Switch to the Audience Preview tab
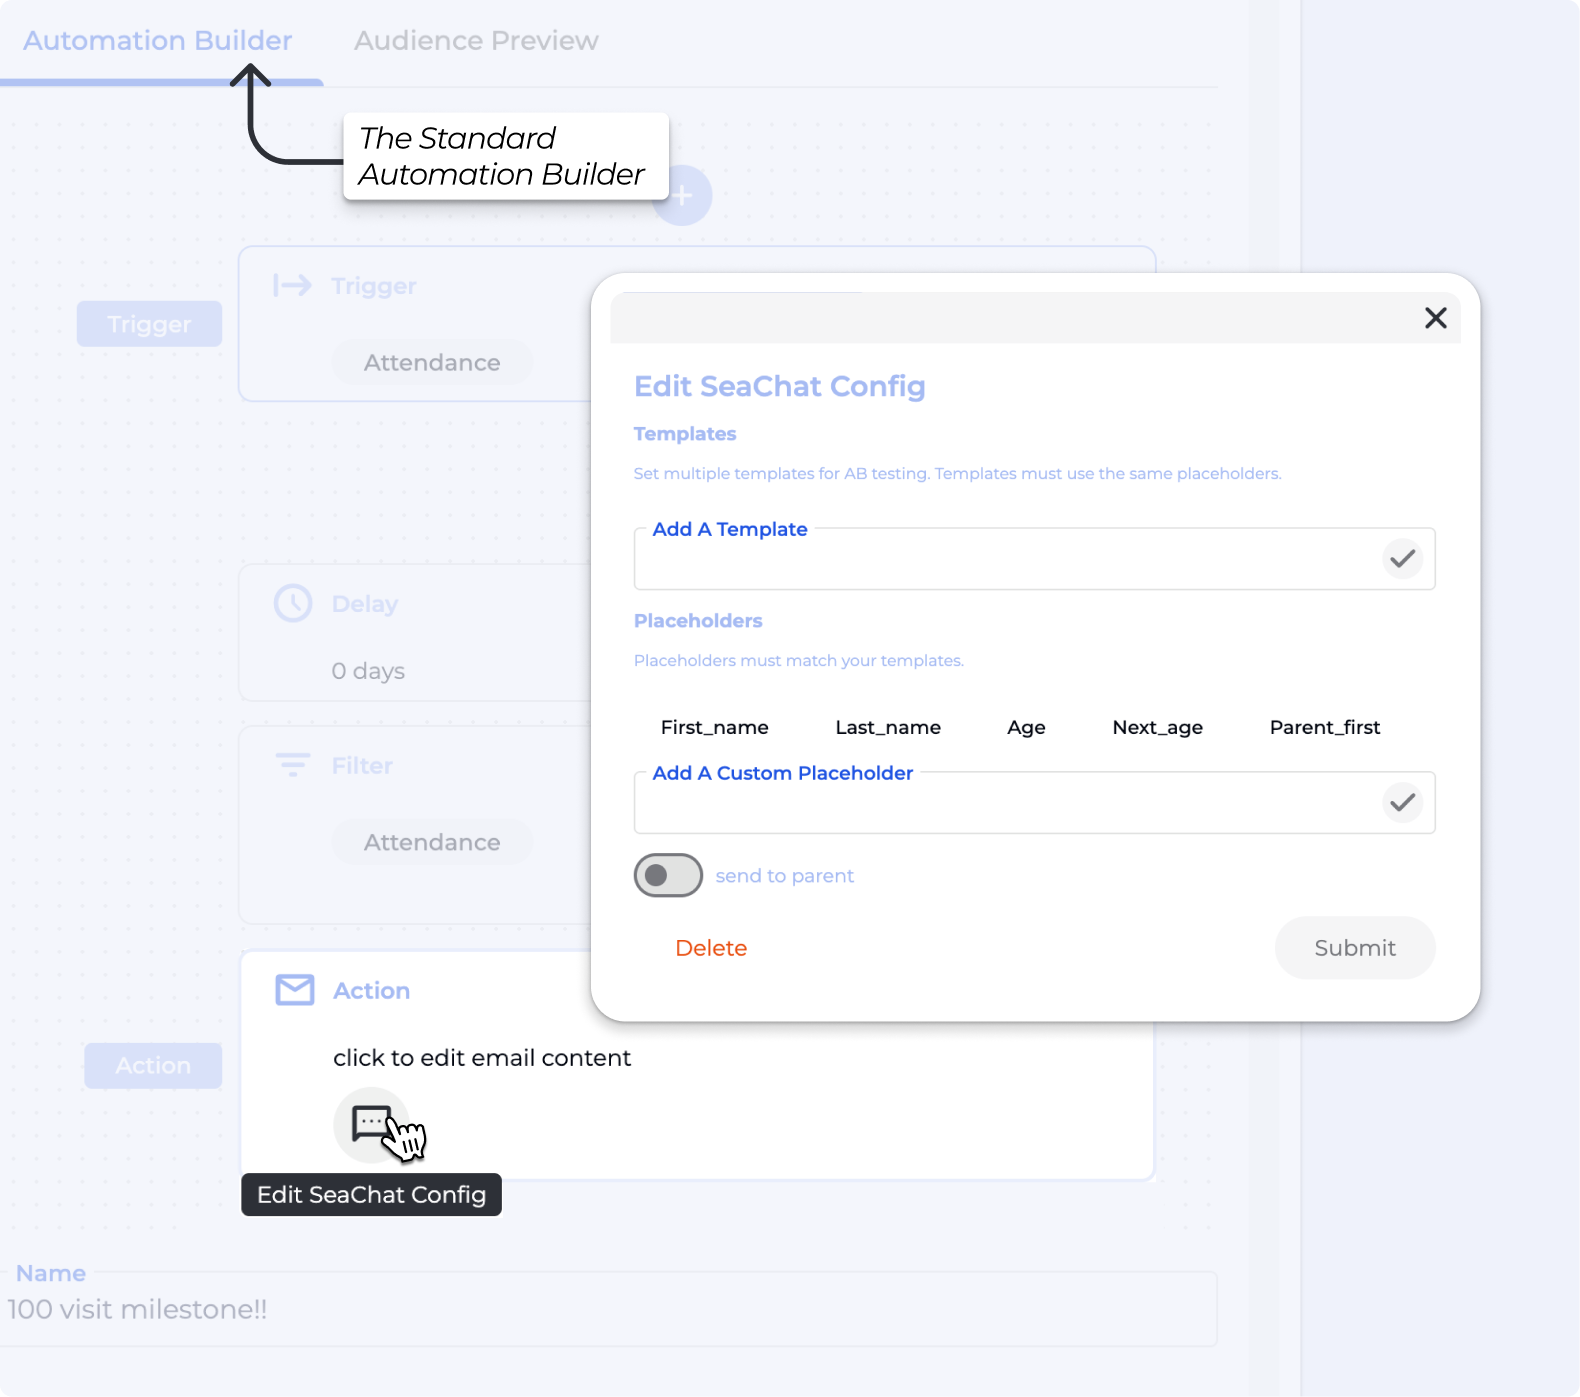The width and height of the screenshot is (1580, 1397). point(476,41)
